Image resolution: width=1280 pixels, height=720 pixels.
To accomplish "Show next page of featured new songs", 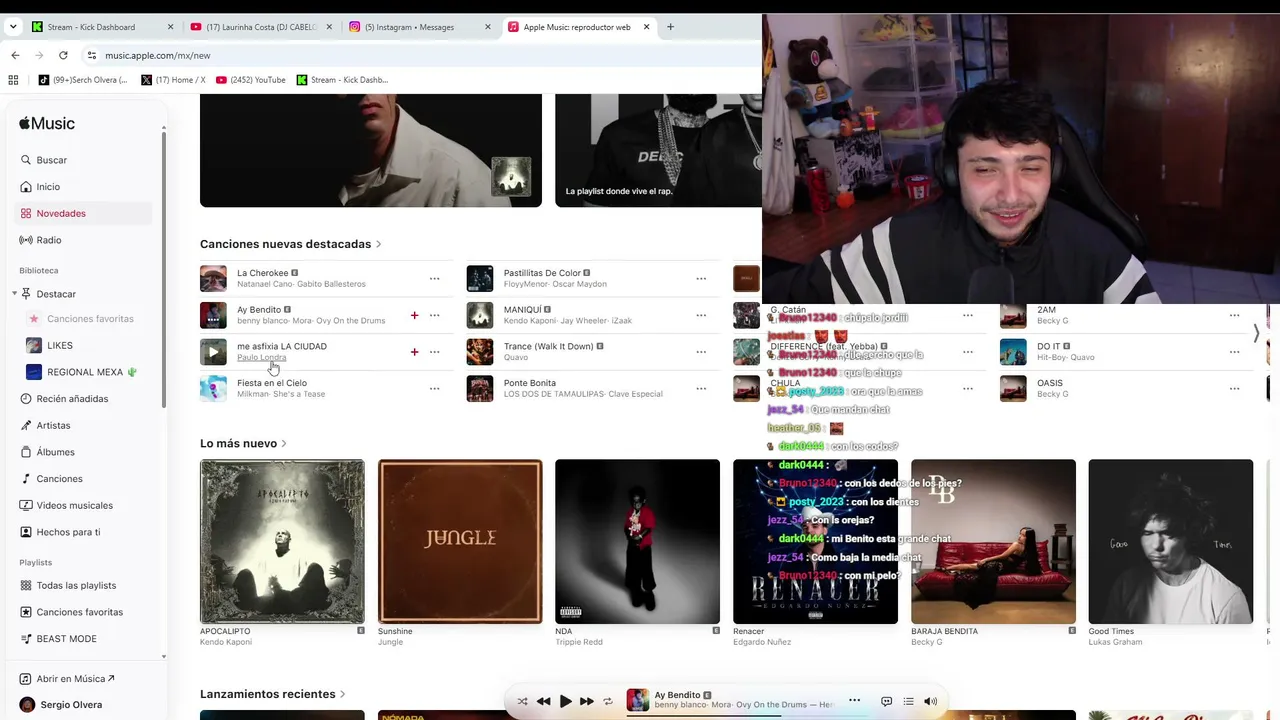I will pyautogui.click(x=1256, y=334).
